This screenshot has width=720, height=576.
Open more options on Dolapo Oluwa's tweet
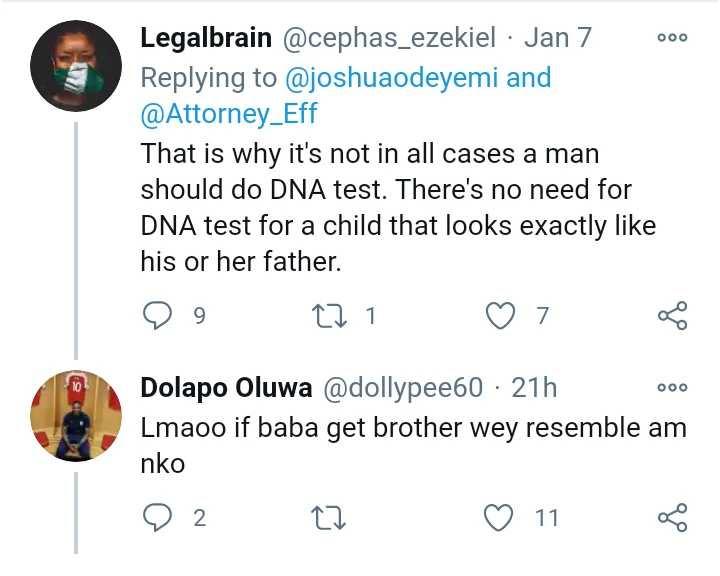click(x=672, y=387)
